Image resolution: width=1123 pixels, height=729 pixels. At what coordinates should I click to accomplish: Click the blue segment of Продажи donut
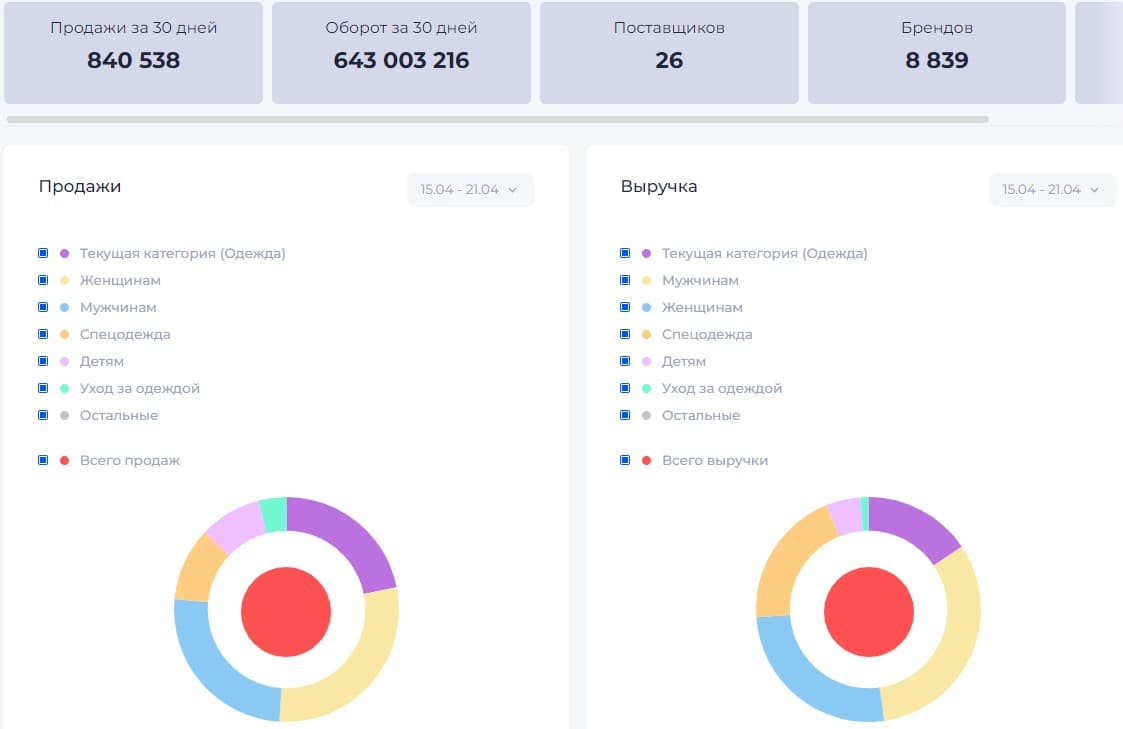click(x=211, y=669)
